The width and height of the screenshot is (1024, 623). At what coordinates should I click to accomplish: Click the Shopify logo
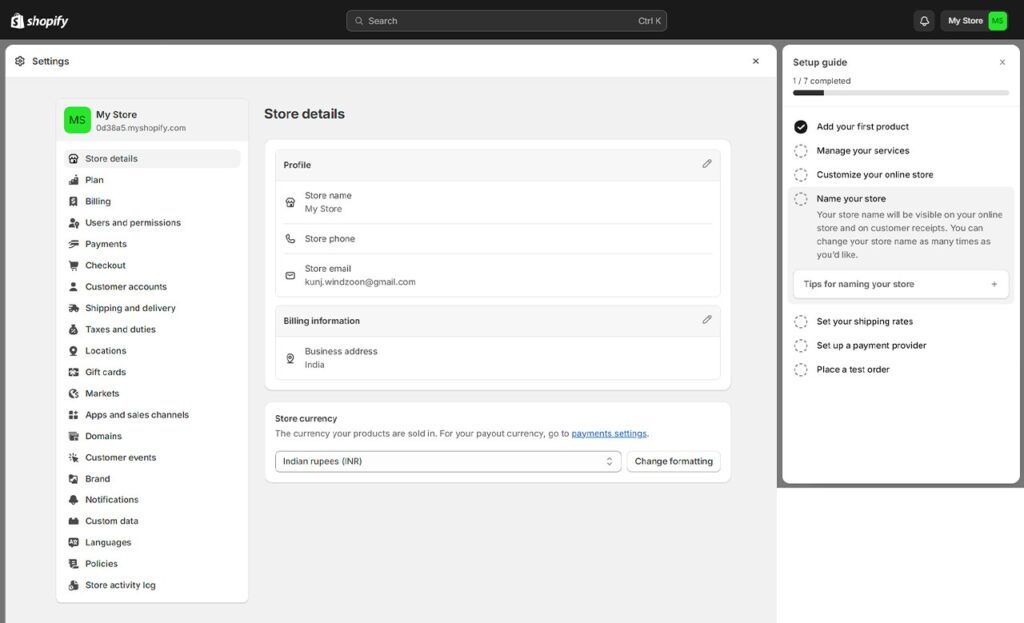coord(39,21)
